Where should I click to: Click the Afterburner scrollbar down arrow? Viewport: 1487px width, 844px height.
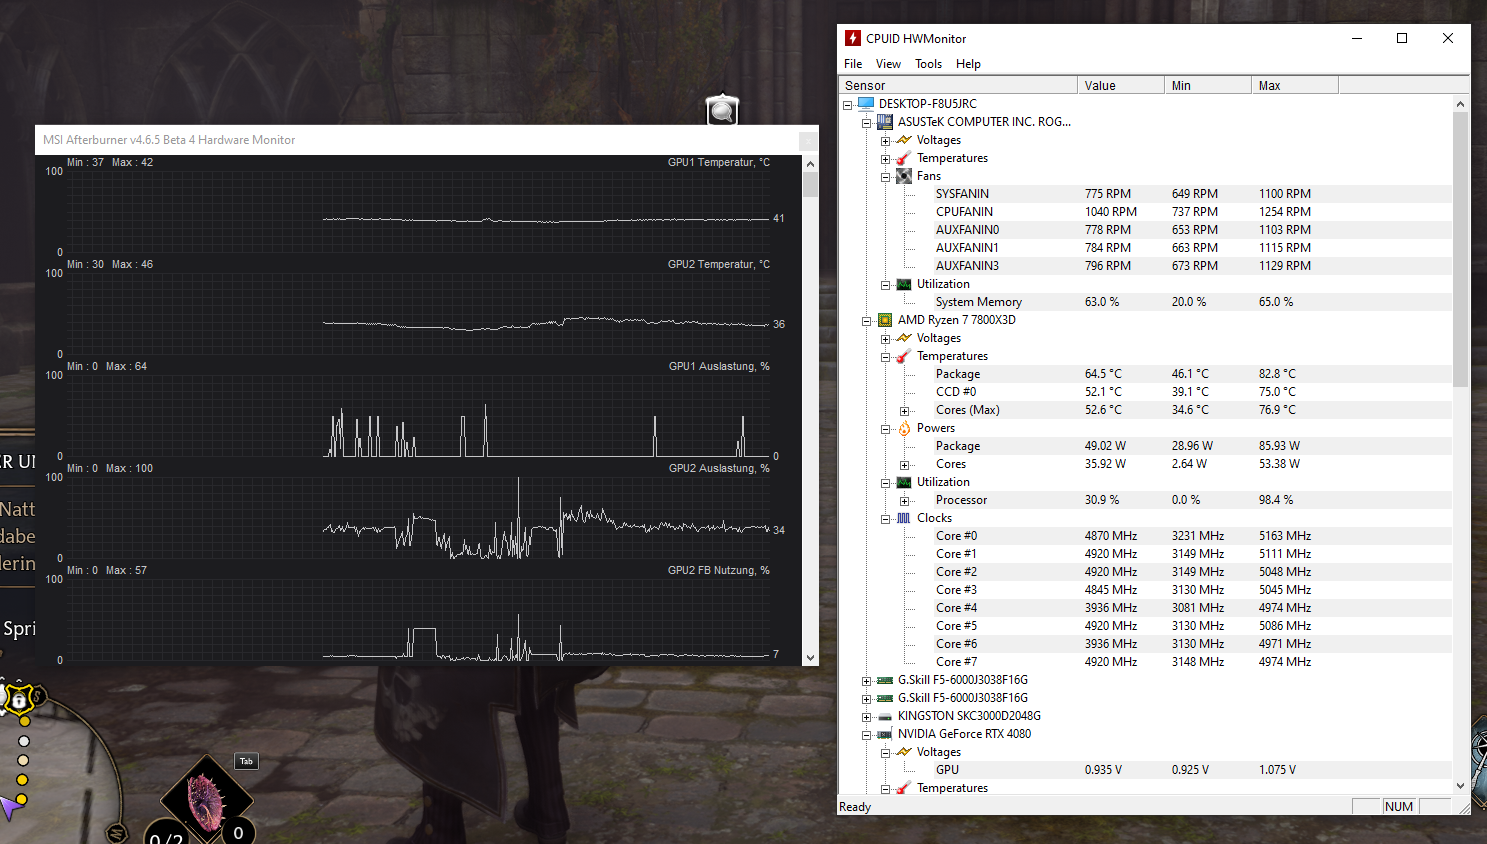click(810, 658)
